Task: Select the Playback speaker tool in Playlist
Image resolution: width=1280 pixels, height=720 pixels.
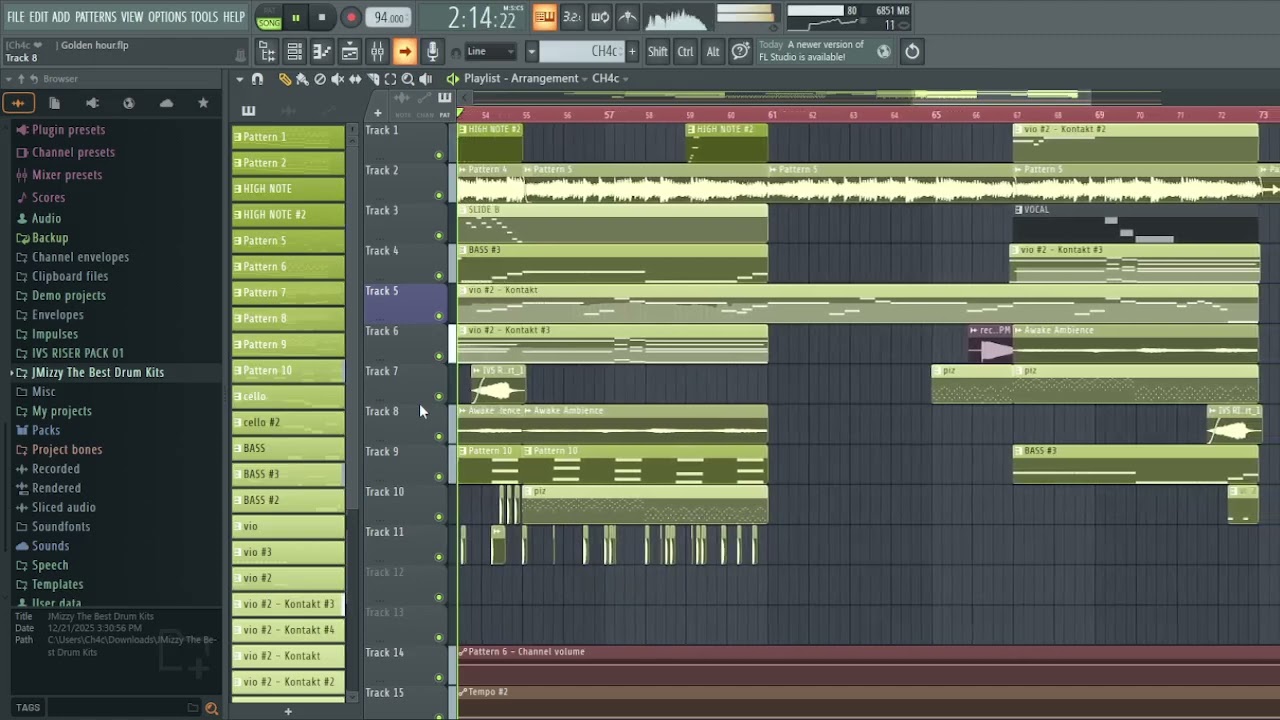Action: 426,79
